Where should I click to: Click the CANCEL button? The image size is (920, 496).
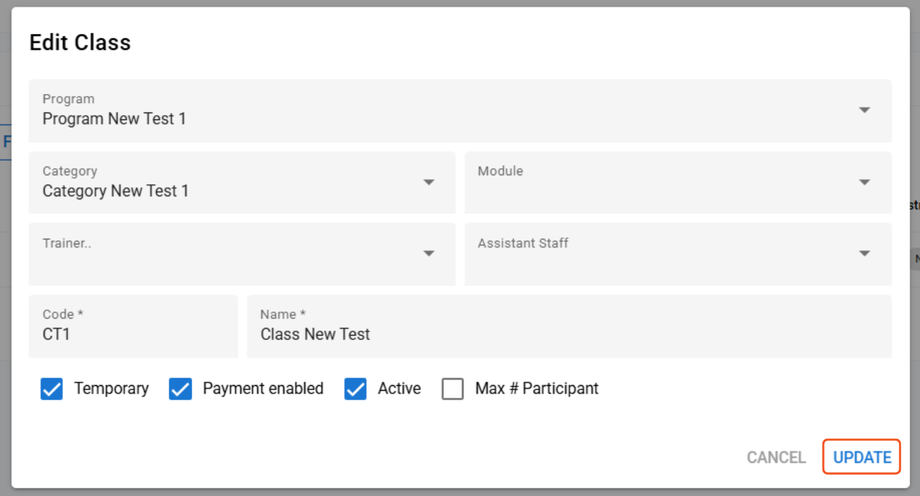click(776, 457)
